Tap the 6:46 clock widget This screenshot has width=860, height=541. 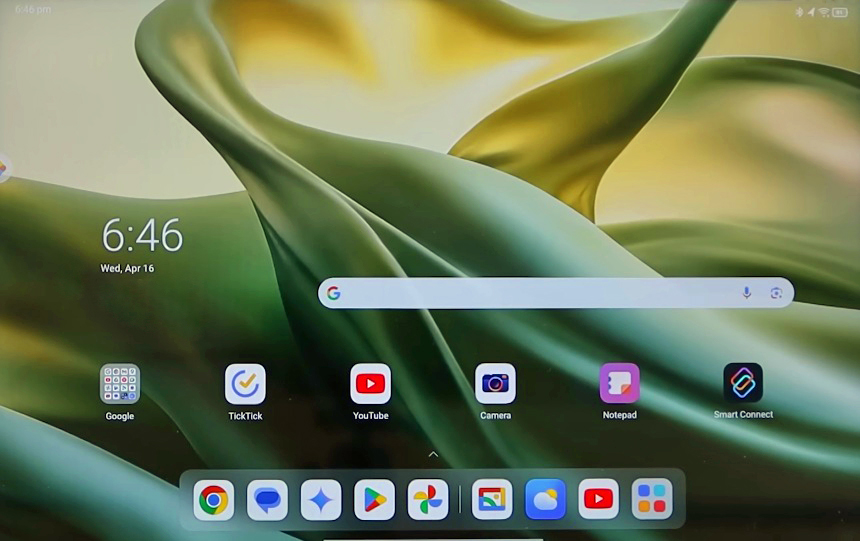point(142,235)
